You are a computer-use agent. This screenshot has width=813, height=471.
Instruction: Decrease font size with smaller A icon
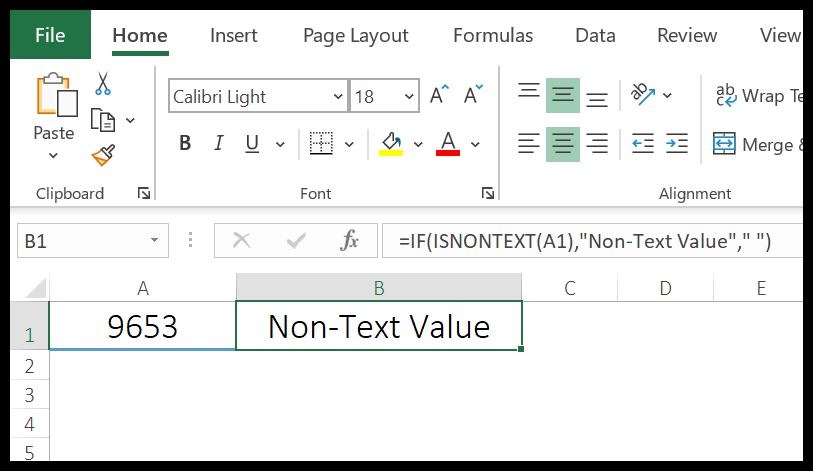click(x=473, y=95)
